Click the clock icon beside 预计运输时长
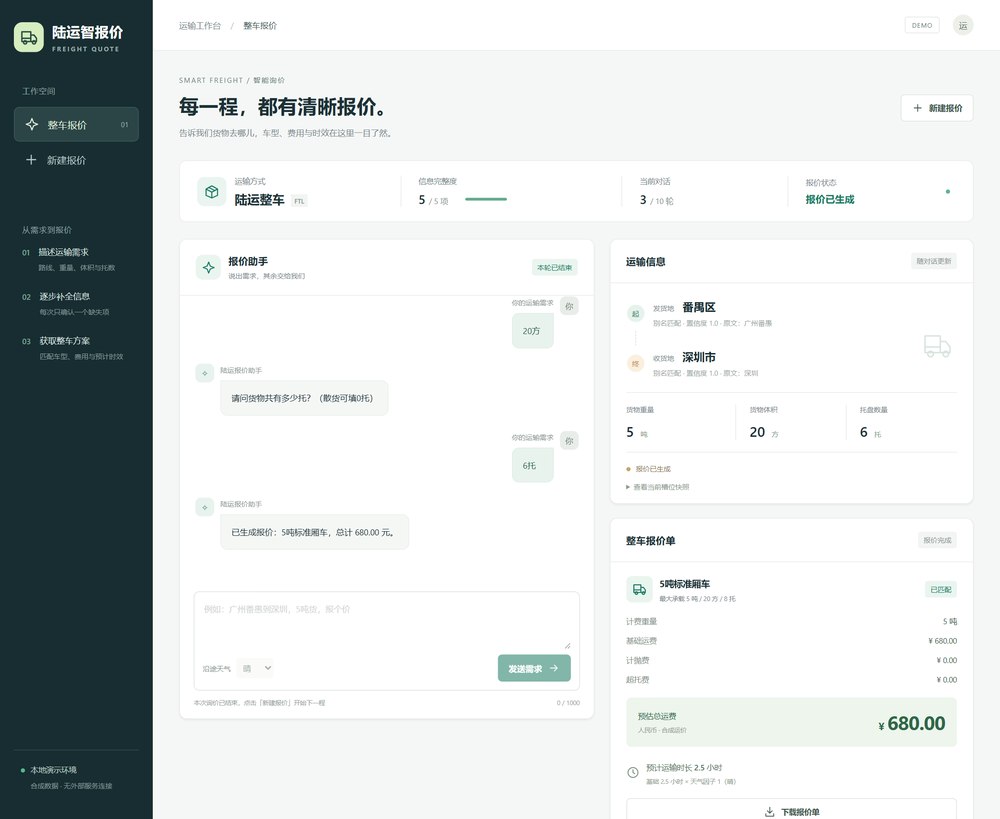 633,772
